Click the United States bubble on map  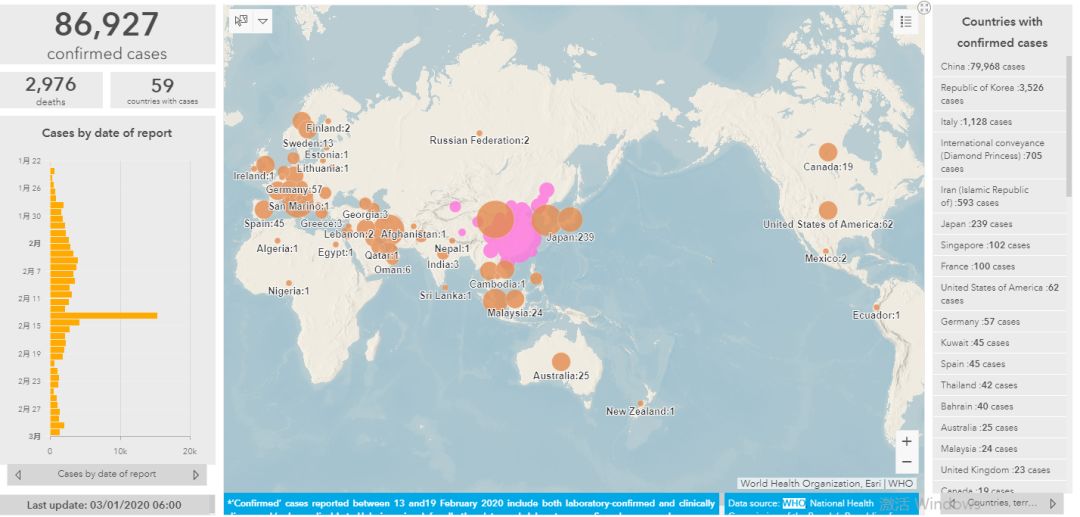(828, 211)
